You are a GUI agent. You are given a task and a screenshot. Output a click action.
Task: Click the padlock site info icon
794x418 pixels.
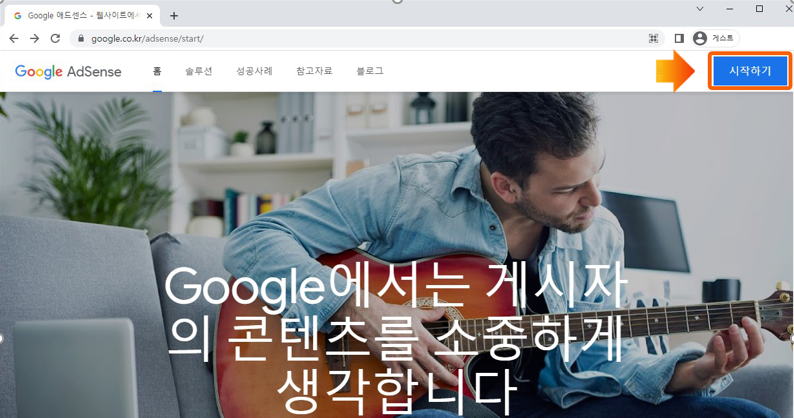tap(81, 39)
